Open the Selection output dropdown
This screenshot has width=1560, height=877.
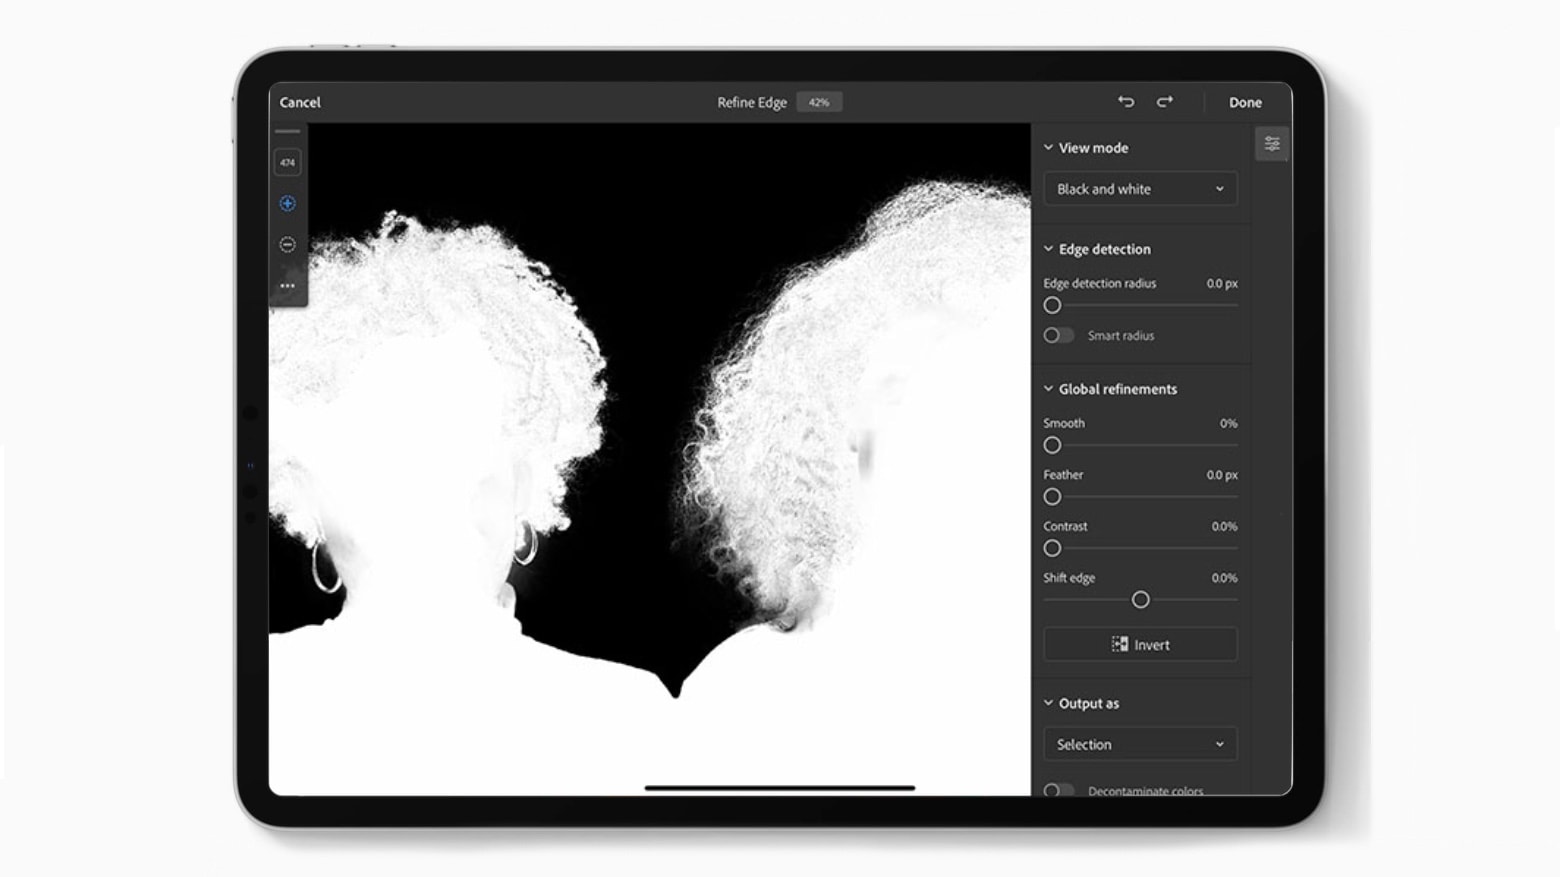click(x=1139, y=744)
